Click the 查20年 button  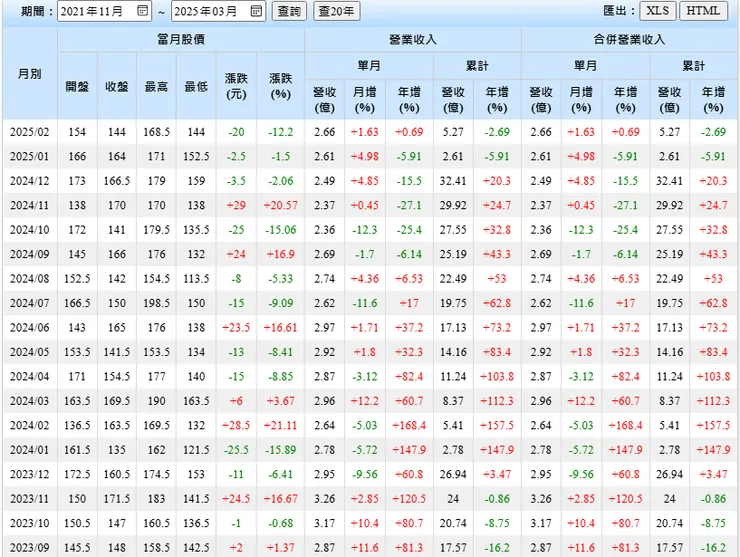pyautogui.click(x=336, y=11)
